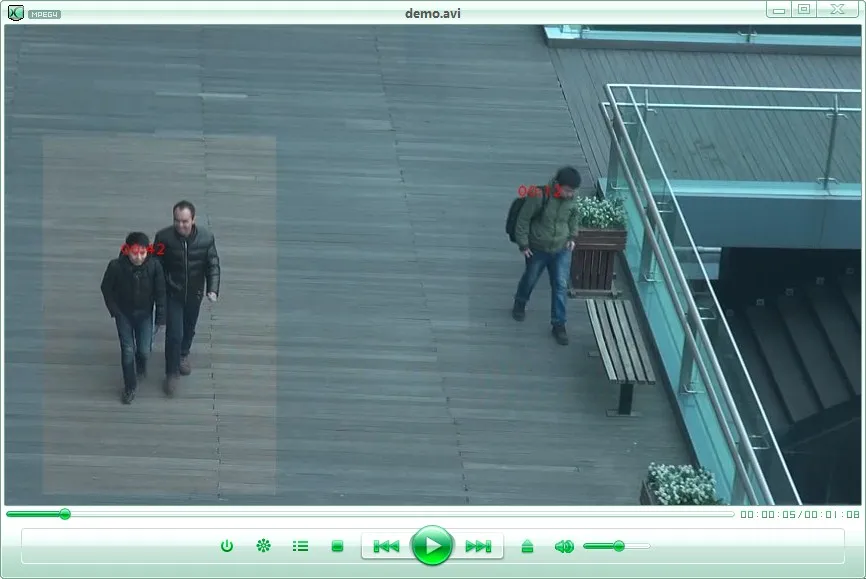Image resolution: width=866 pixels, height=579 pixels.
Task: Start playback with the round play button
Action: point(432,546)
